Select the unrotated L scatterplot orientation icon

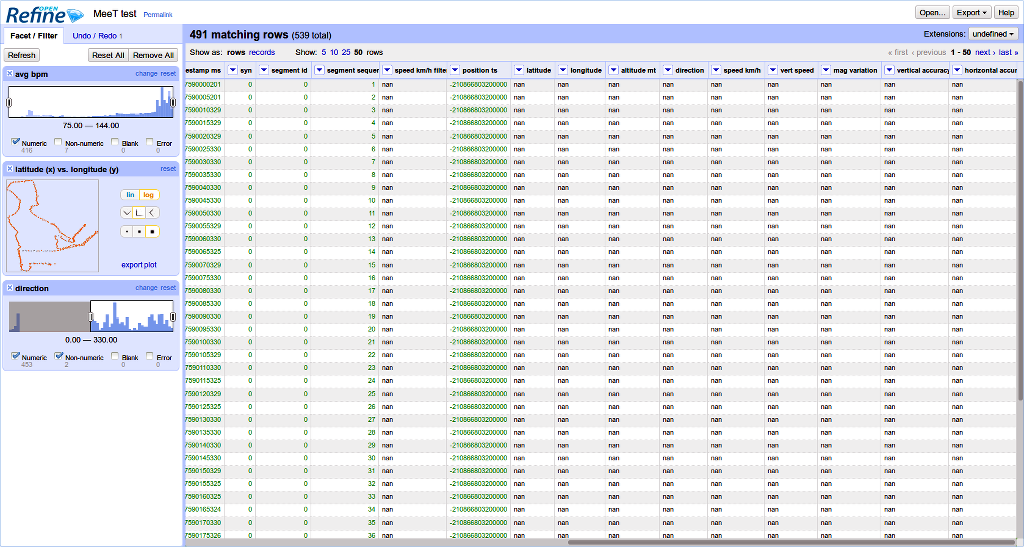(x=140, y=213)
